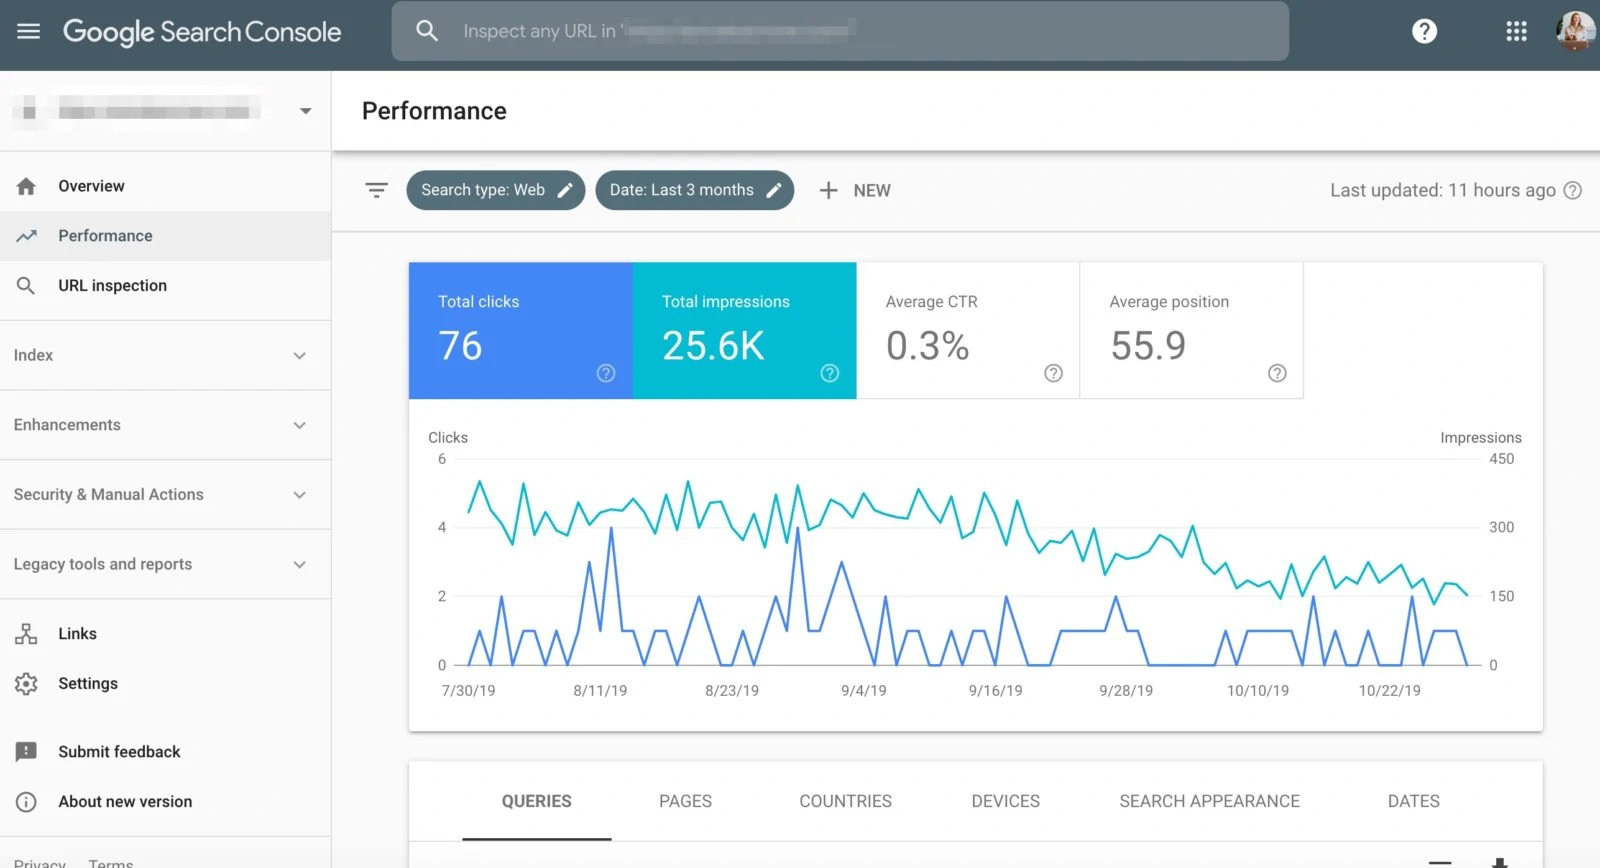This screenshot has height=868, width=1600.
Task: Open the filter rows icon
Action: (x=376, y=190)
